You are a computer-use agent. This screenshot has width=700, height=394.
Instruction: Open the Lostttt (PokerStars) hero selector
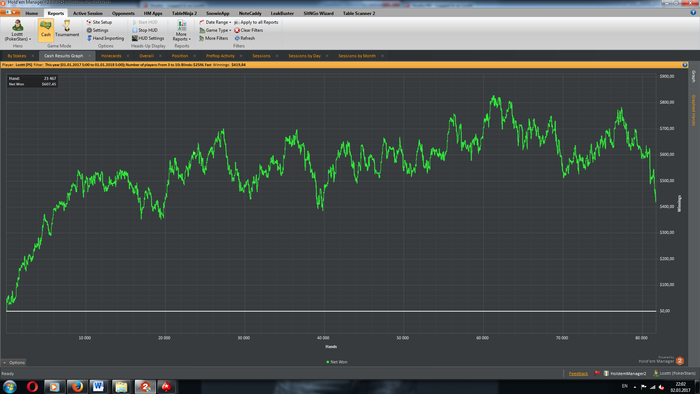(17, 30)
